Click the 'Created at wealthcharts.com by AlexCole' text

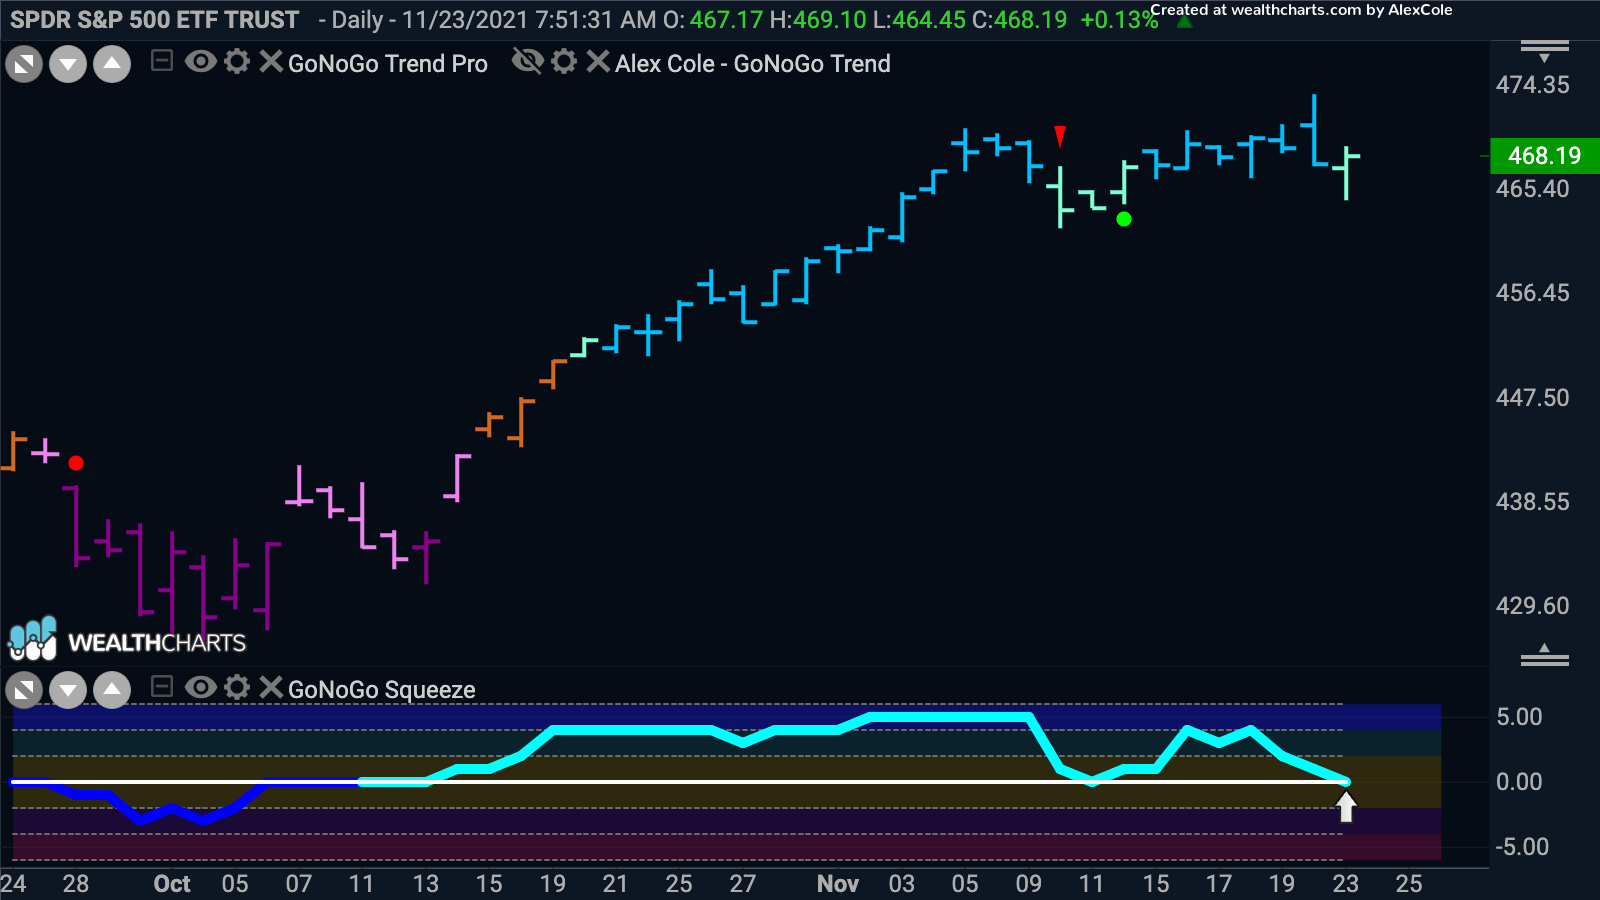point(1302,10)
